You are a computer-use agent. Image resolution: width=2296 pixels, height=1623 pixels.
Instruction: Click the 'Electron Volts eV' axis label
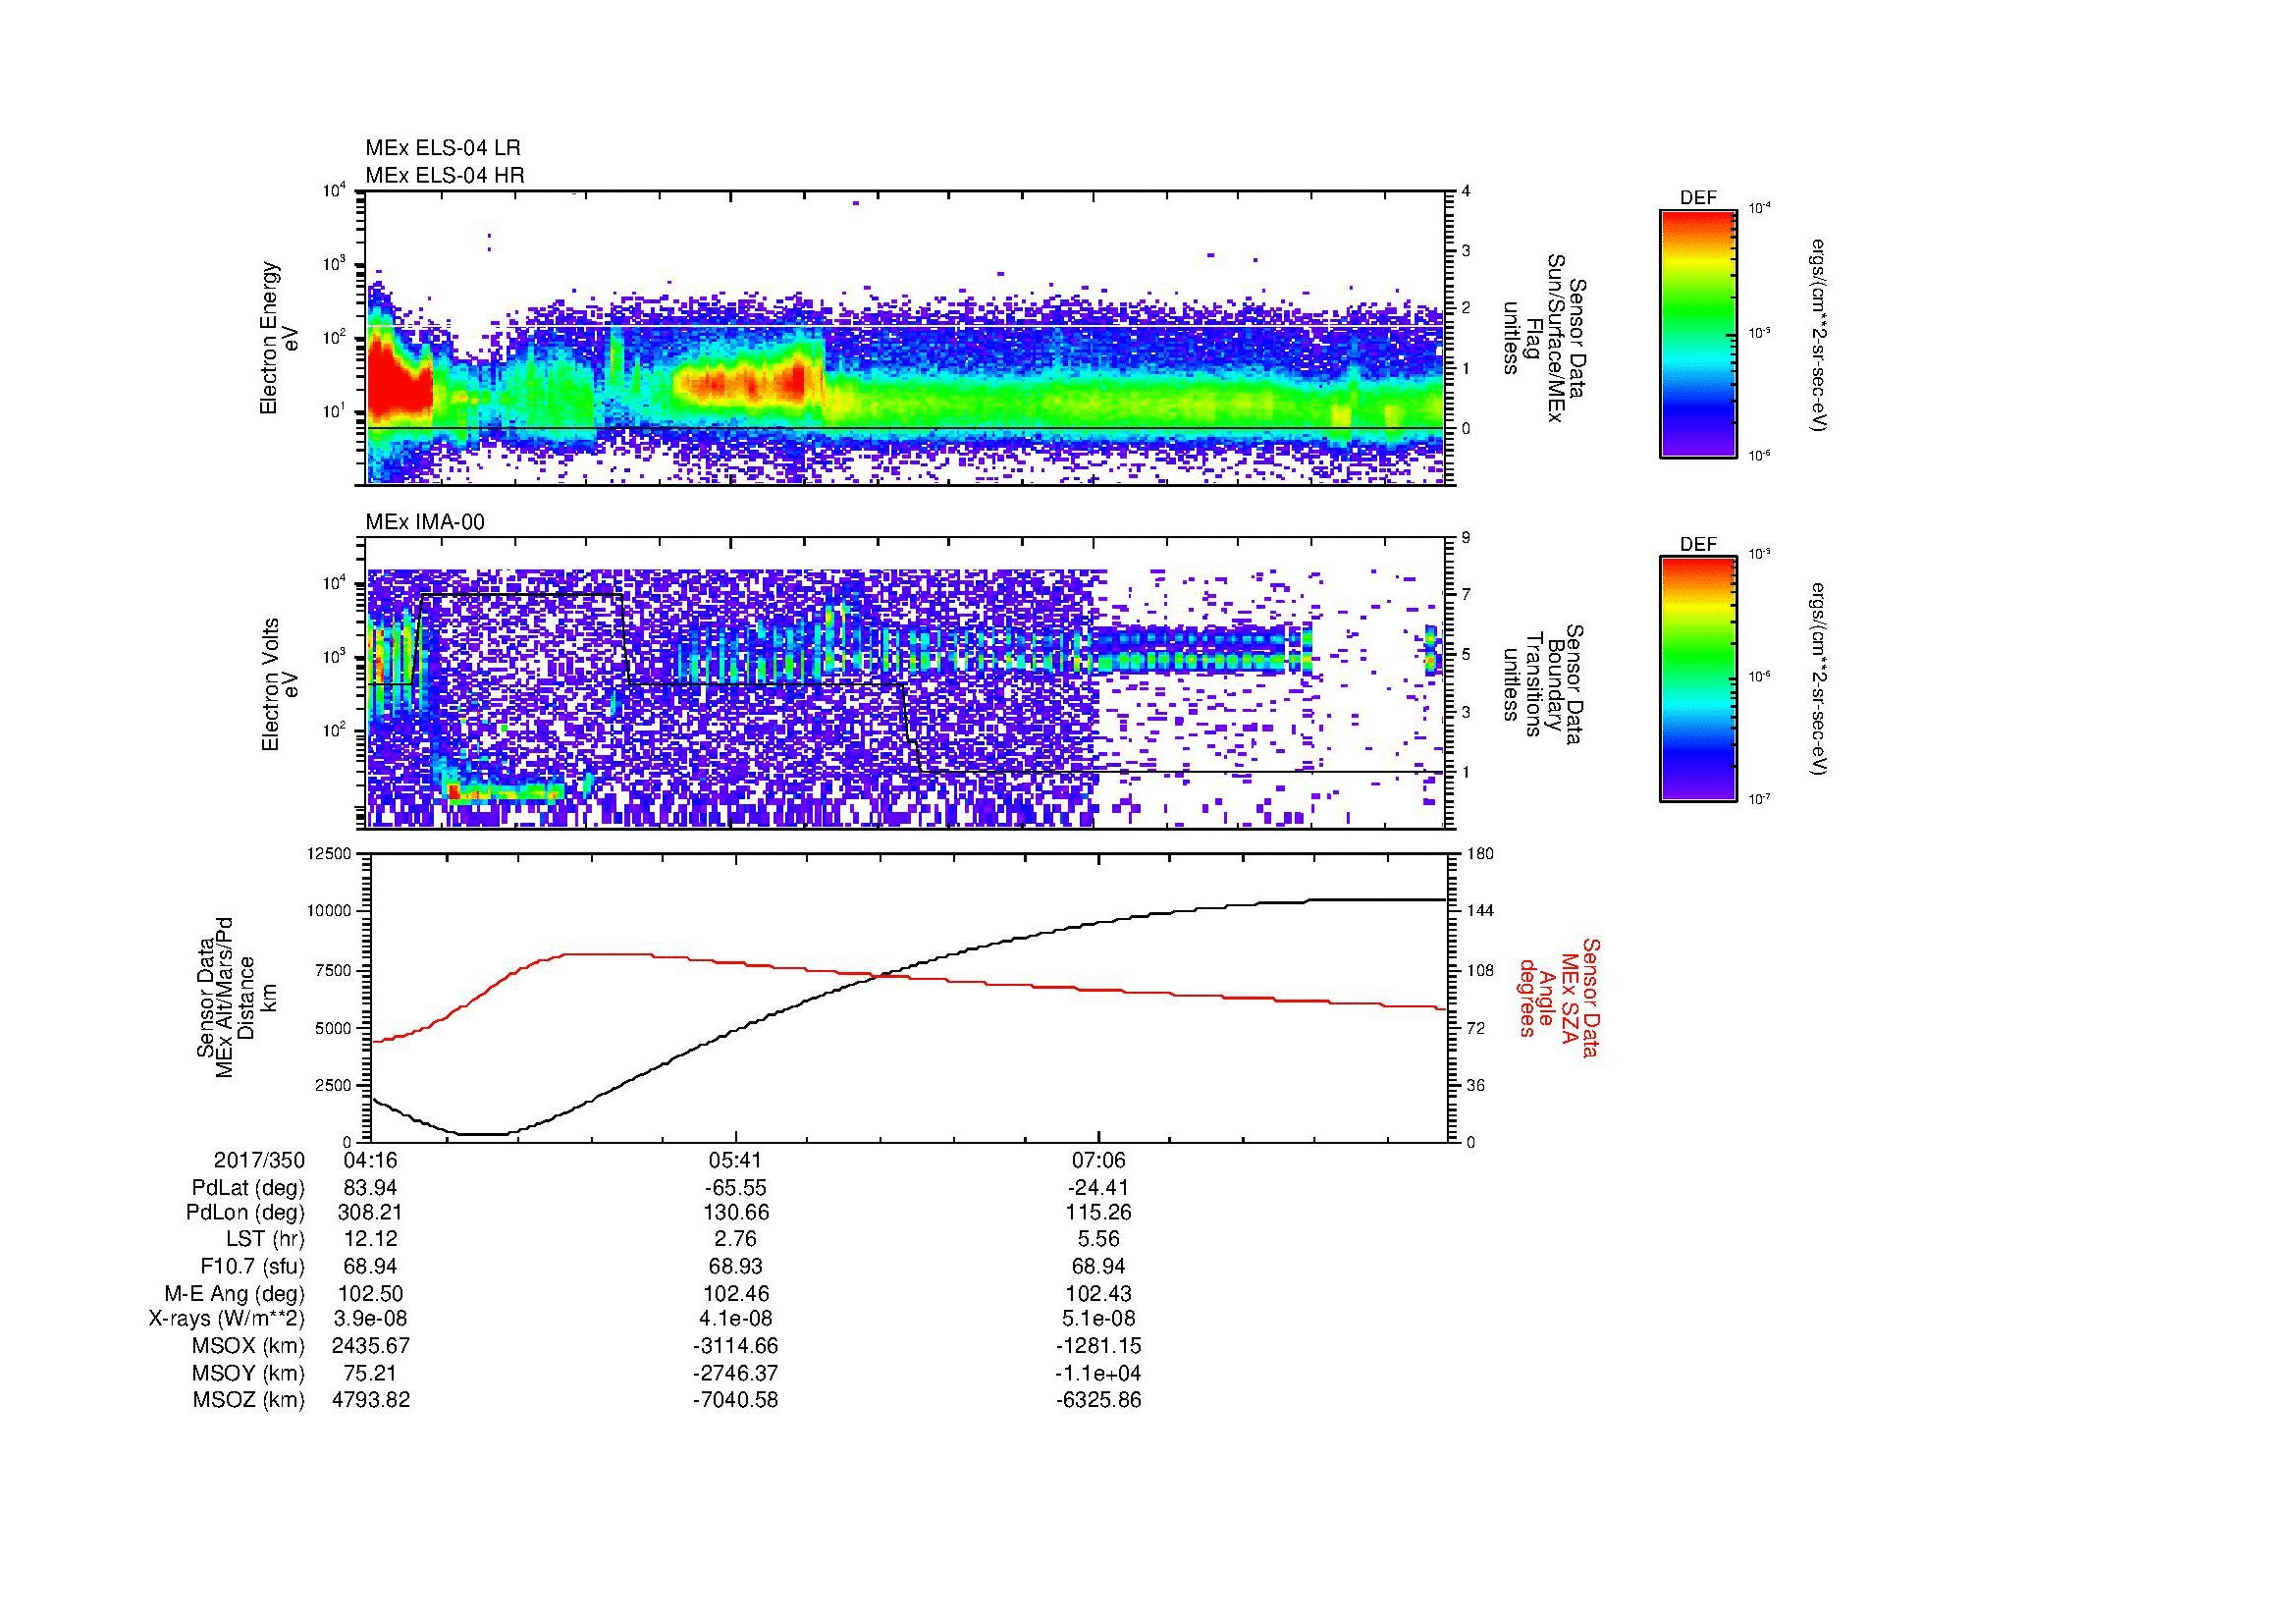[280, 684]
